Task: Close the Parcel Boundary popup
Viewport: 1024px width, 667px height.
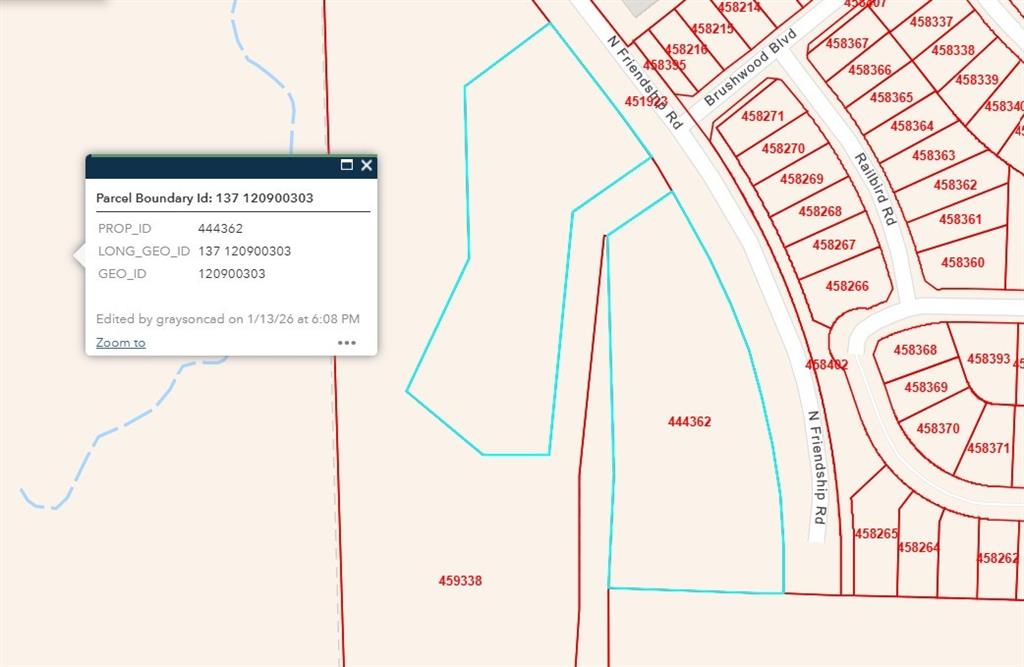Action: pos(367,165)
